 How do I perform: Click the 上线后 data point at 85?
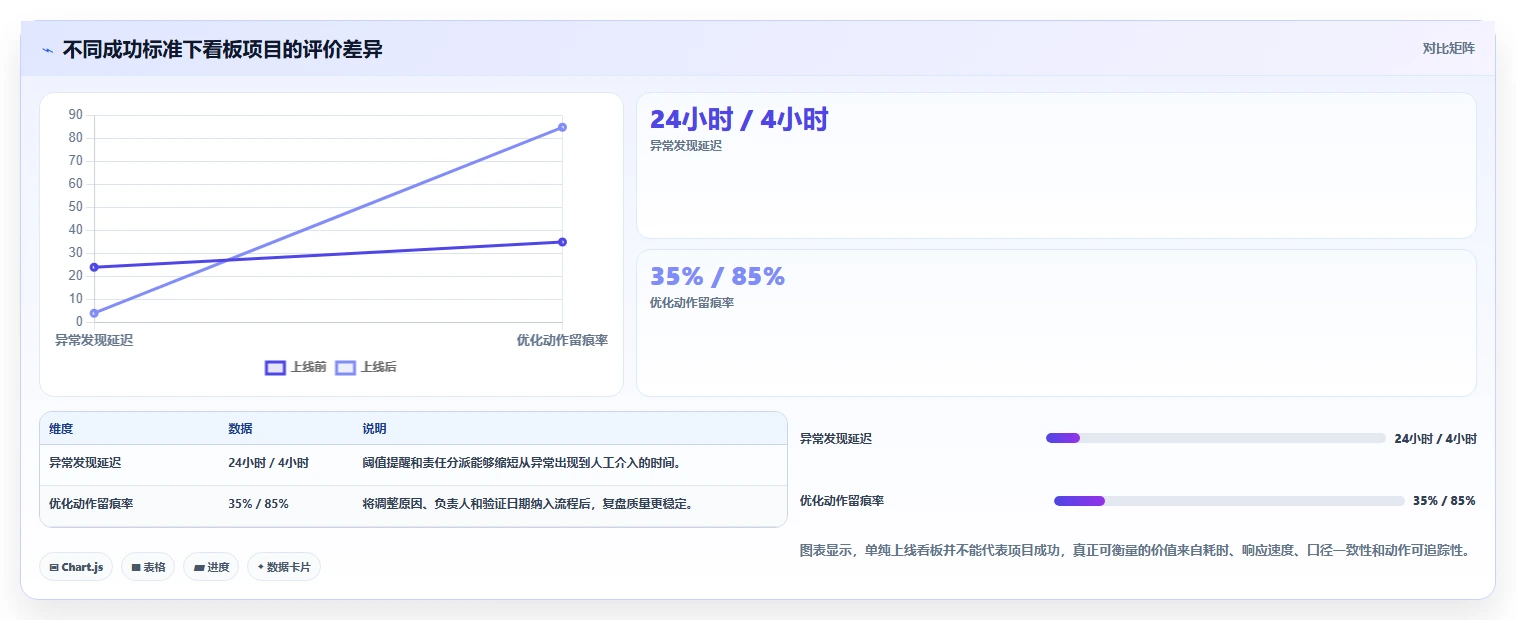pos(563,127)
